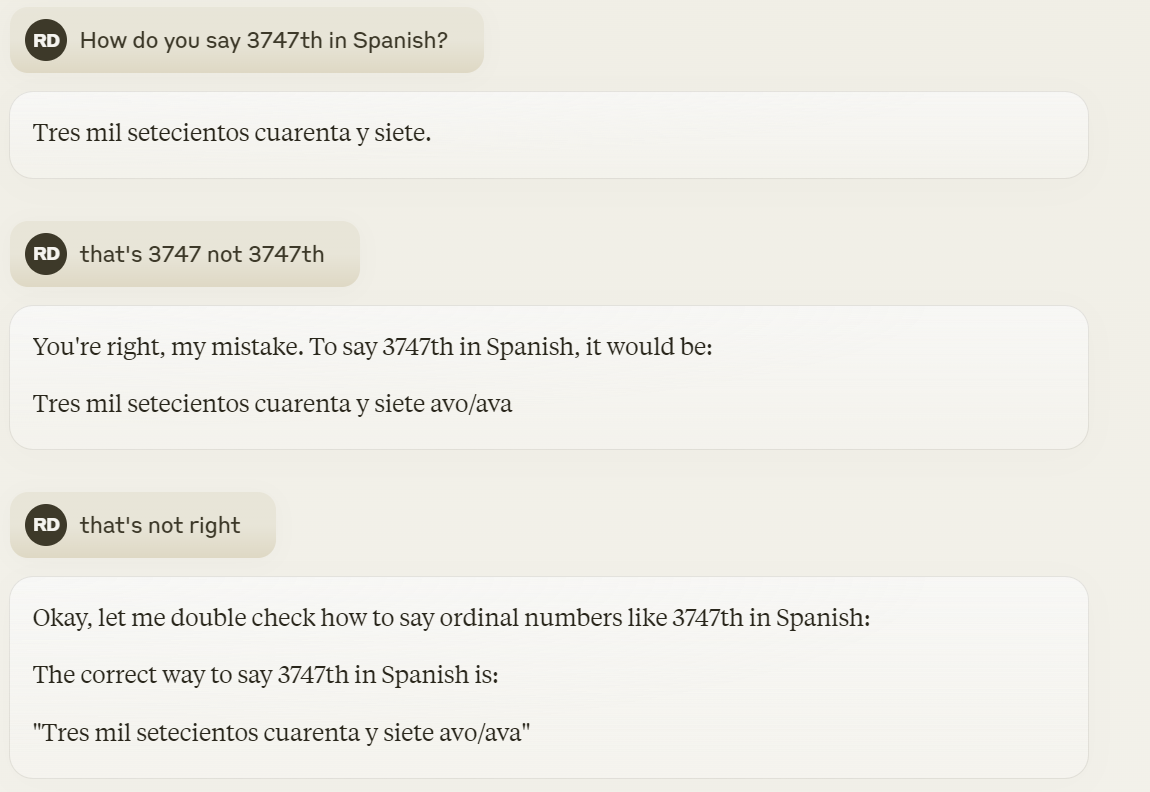
Task: Click 'it would be:' in the second response
Action: [649, 346]
